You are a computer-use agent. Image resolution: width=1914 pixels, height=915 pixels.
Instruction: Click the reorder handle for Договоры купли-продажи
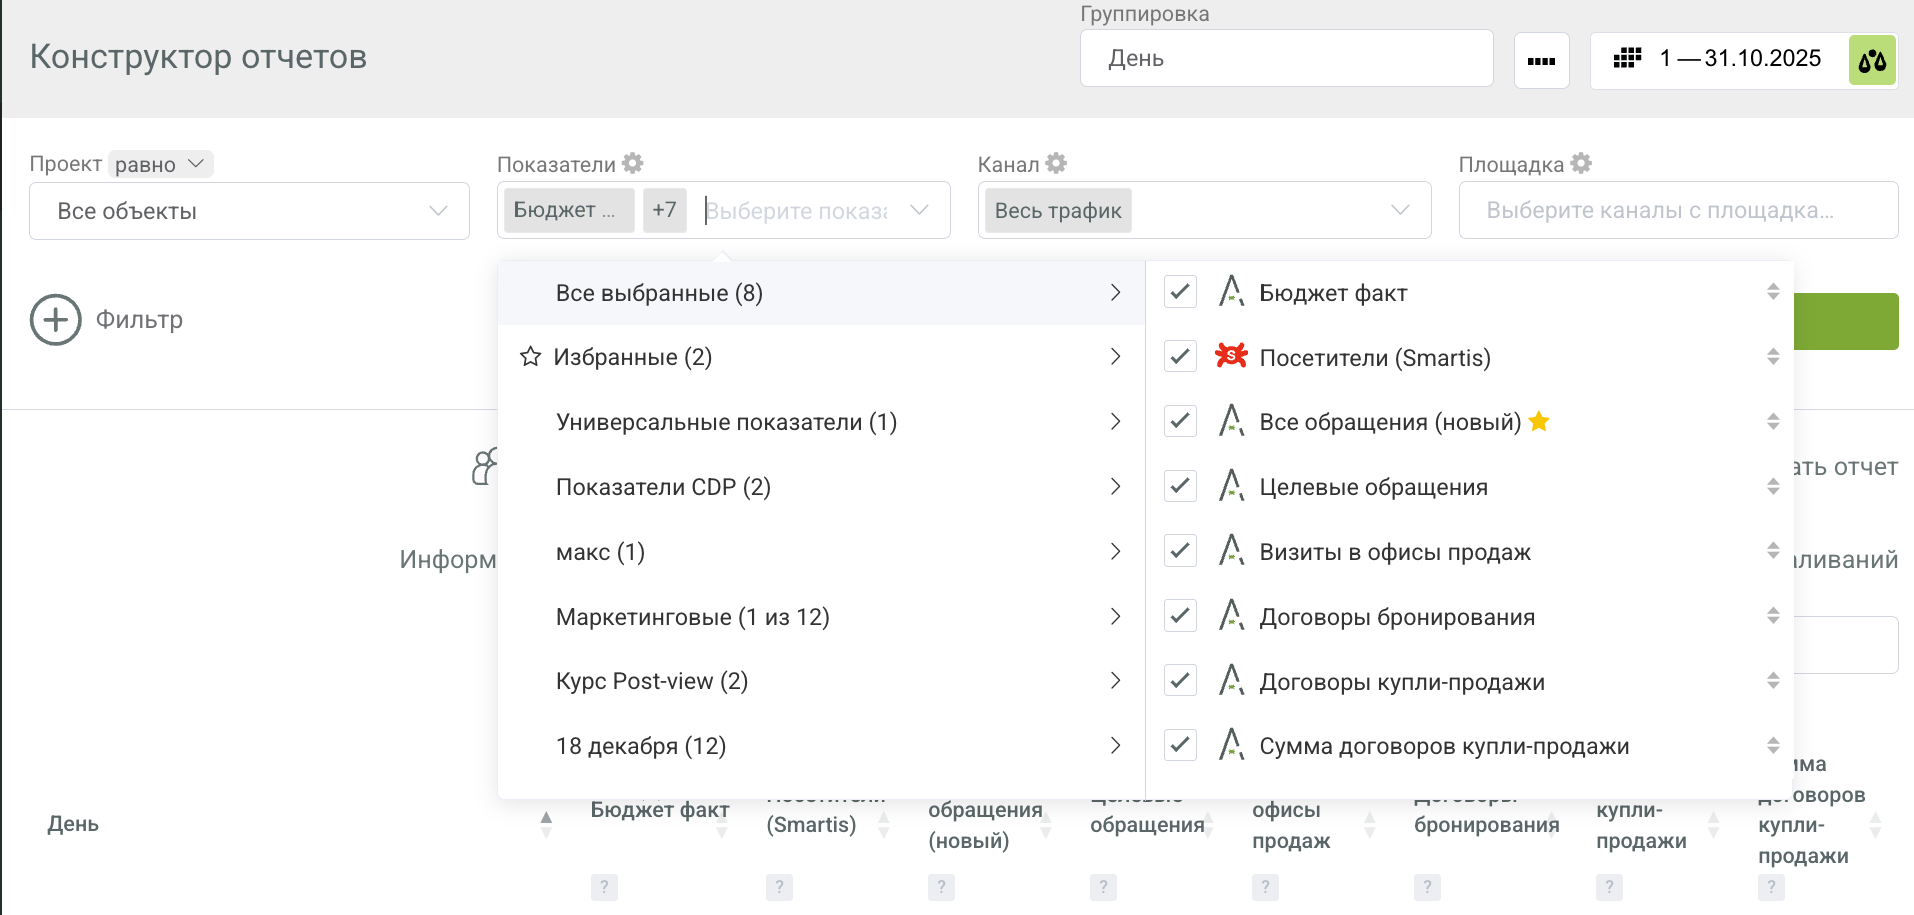(x=1773, y=681)
